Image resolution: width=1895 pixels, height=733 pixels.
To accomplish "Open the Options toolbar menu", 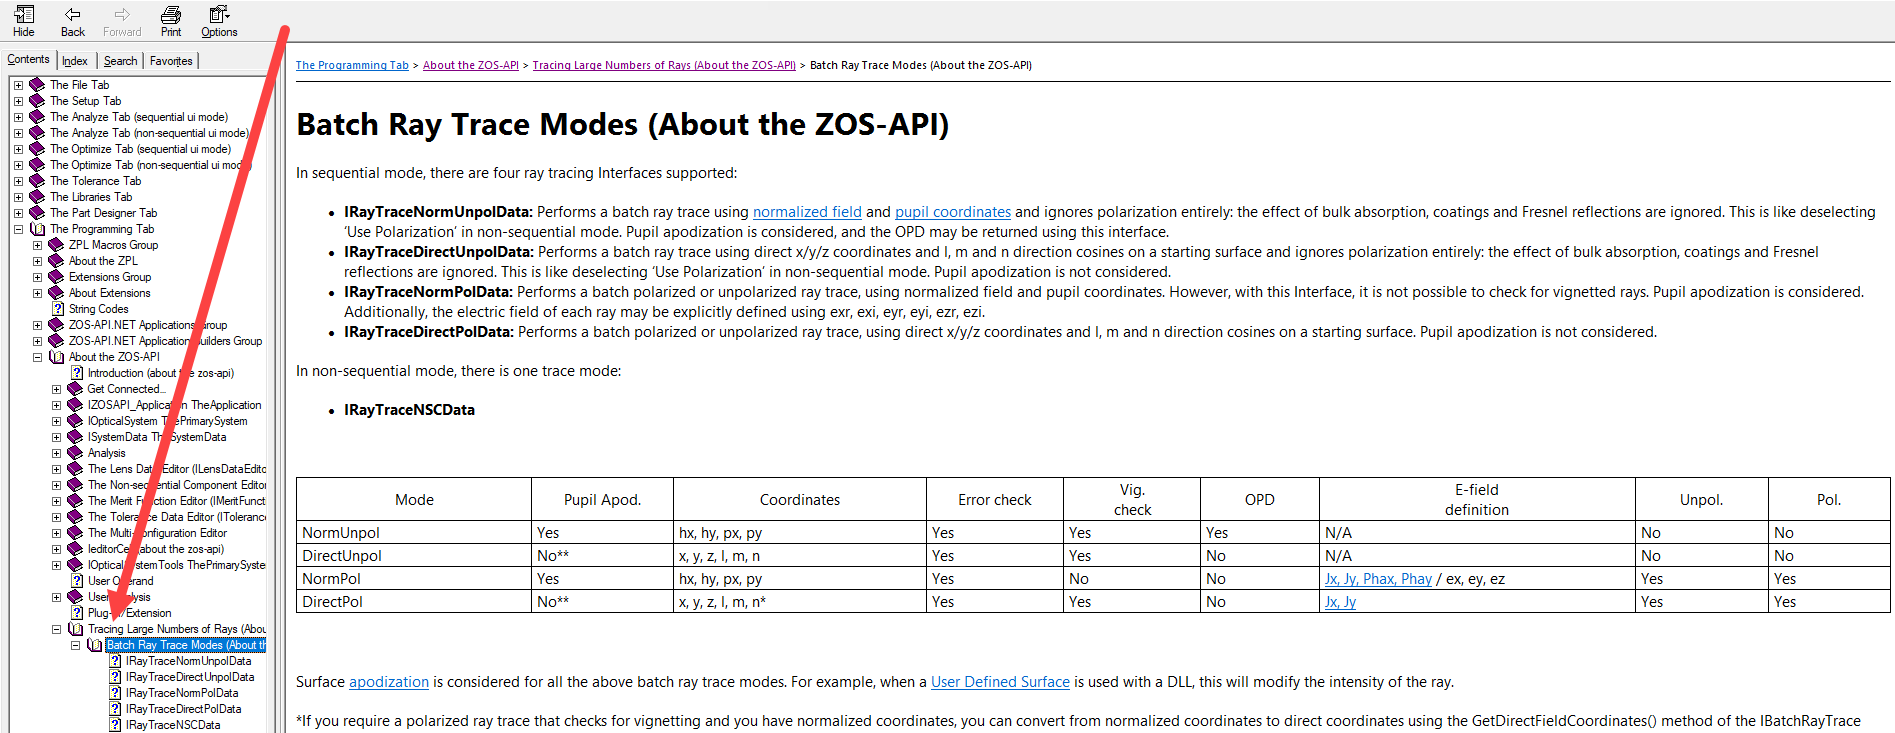I will pyautogui.click(x=219, y=21).
